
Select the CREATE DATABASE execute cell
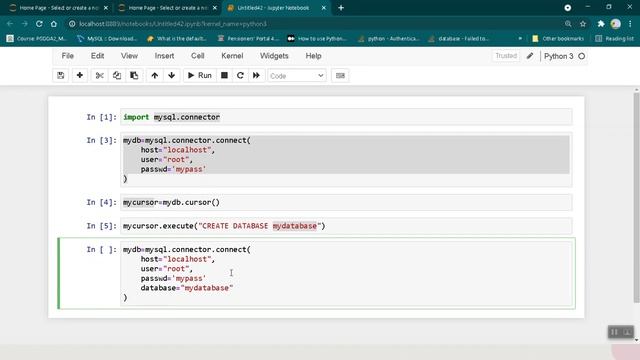tap(346, 226)
